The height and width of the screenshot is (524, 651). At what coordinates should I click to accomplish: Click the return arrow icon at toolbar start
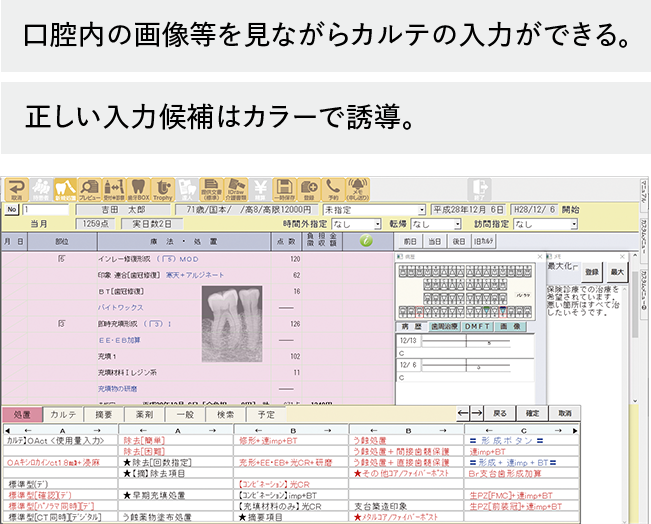(14, 189)
